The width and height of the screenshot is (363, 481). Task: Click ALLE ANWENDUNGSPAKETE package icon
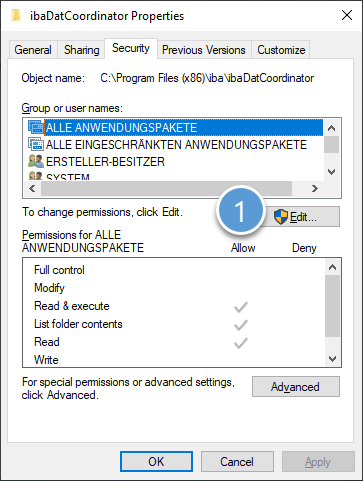point(36,128)
